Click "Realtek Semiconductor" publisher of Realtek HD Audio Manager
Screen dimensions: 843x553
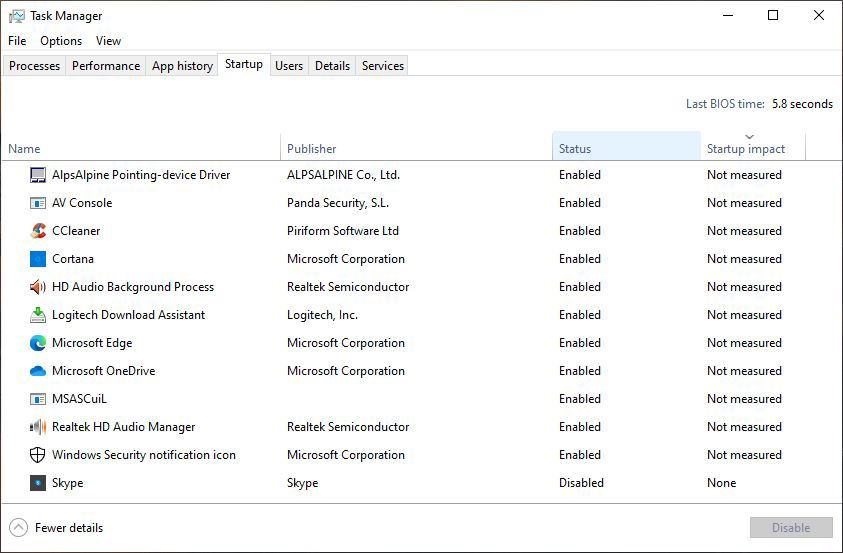348,427
